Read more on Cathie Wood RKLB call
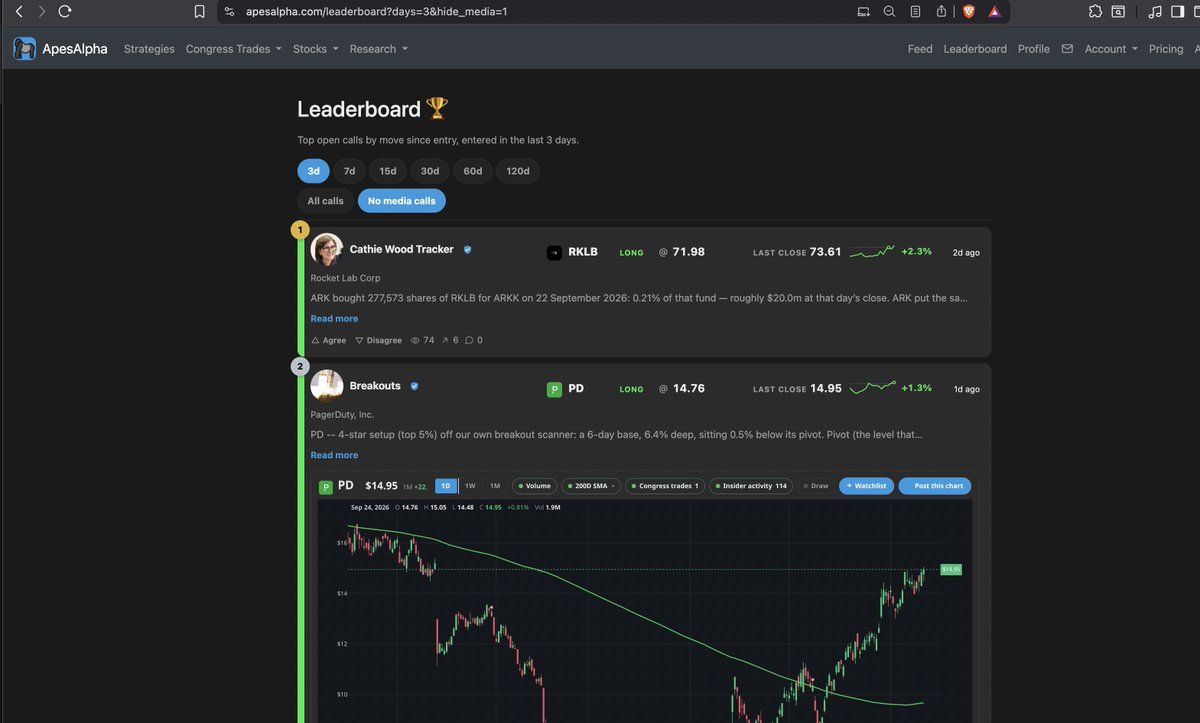 pyautogui.click(x=334, y=318)
